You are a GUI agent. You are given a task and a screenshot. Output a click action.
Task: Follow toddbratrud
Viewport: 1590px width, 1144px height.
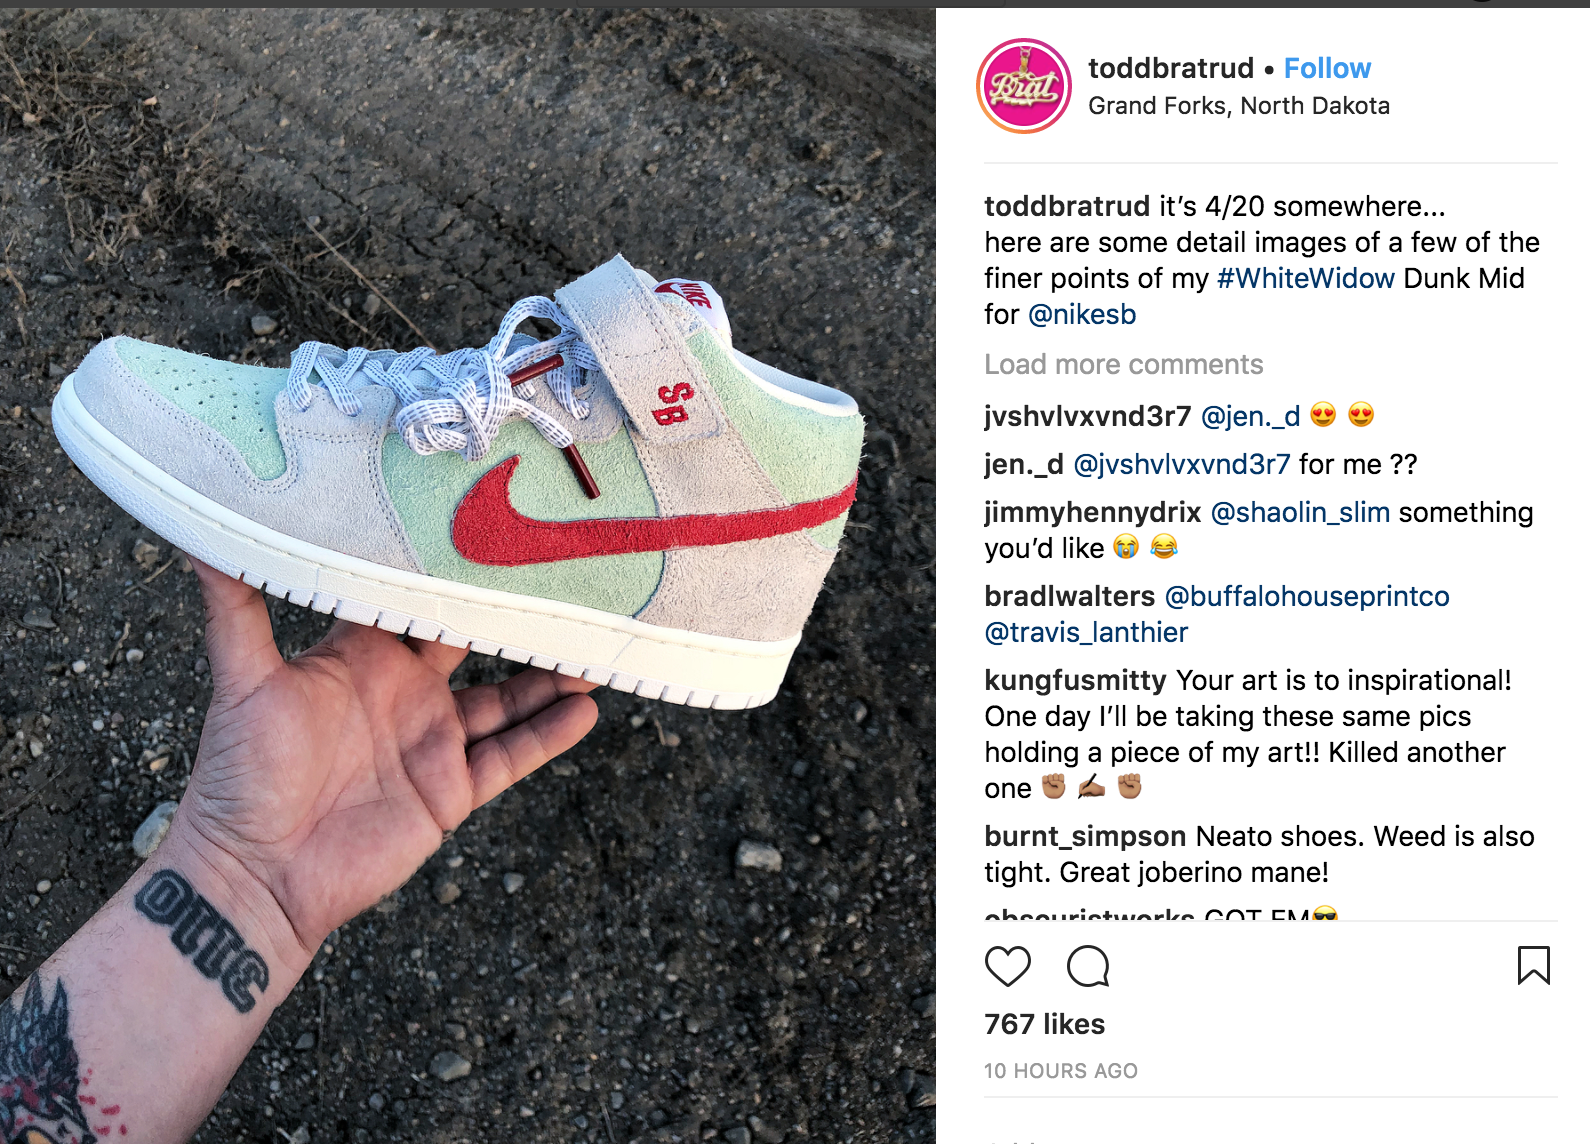(x=1327, y=68)
